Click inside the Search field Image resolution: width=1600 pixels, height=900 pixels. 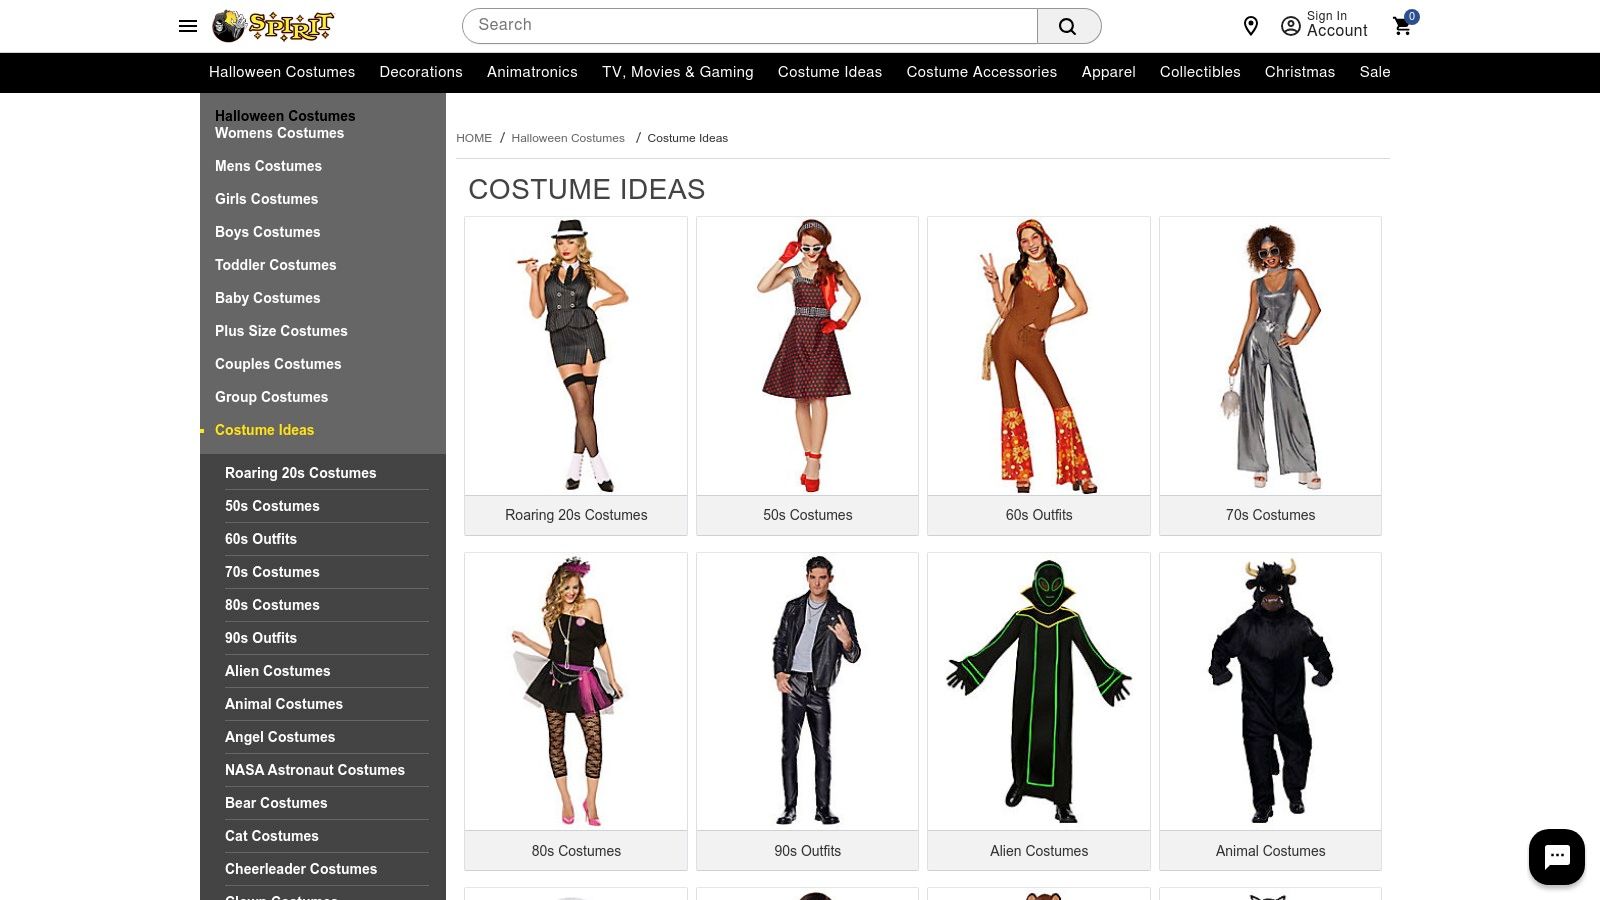750,26
